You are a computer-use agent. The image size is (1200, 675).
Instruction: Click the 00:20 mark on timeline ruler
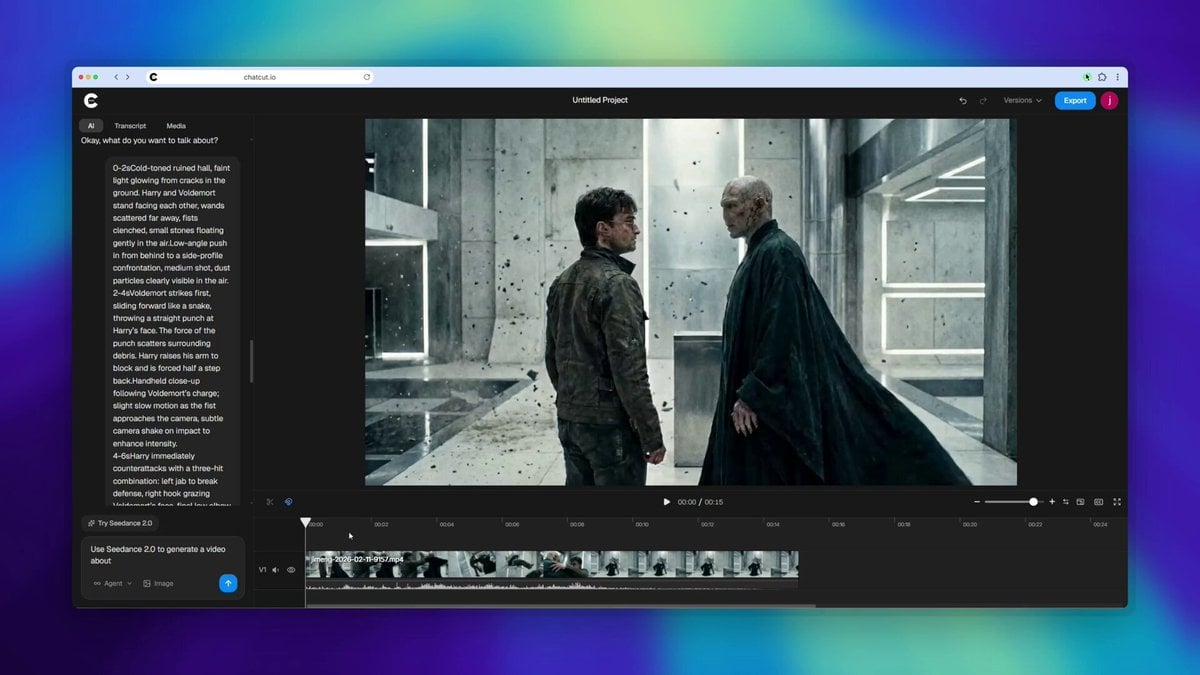coord(969,524)
